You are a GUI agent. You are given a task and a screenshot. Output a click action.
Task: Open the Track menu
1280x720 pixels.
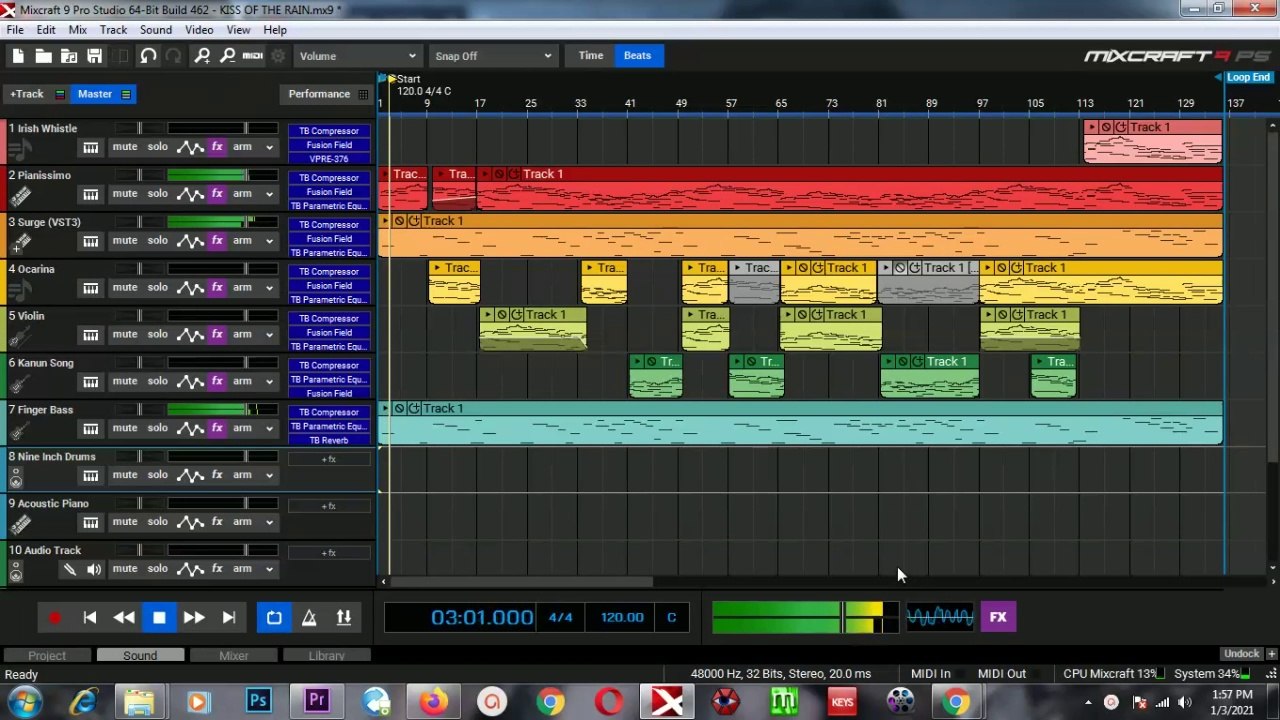point(113,30)
